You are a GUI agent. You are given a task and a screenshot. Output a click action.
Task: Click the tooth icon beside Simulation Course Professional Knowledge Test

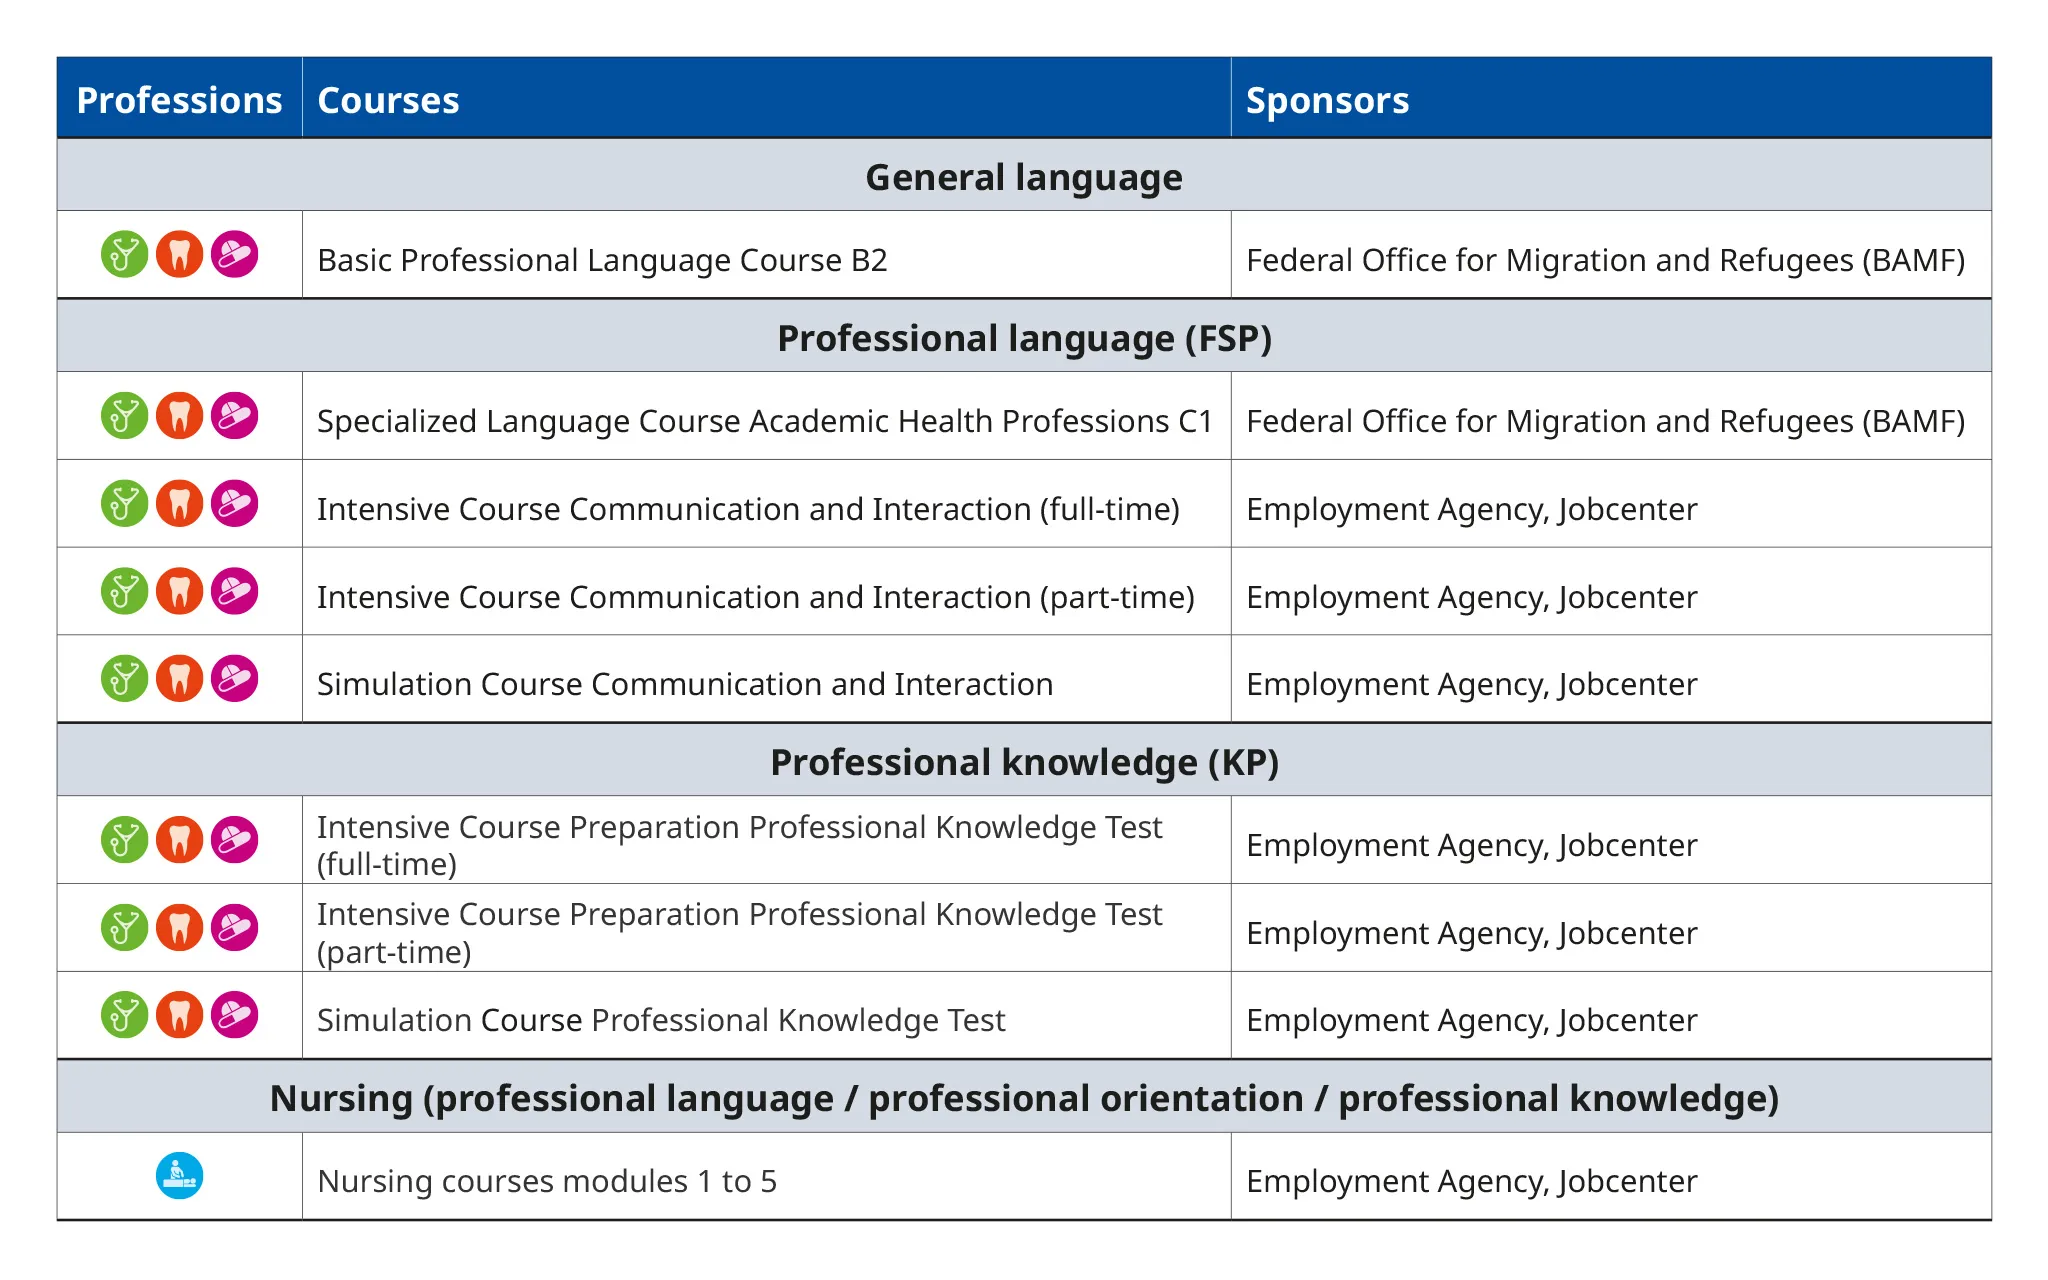point(180,1016)
